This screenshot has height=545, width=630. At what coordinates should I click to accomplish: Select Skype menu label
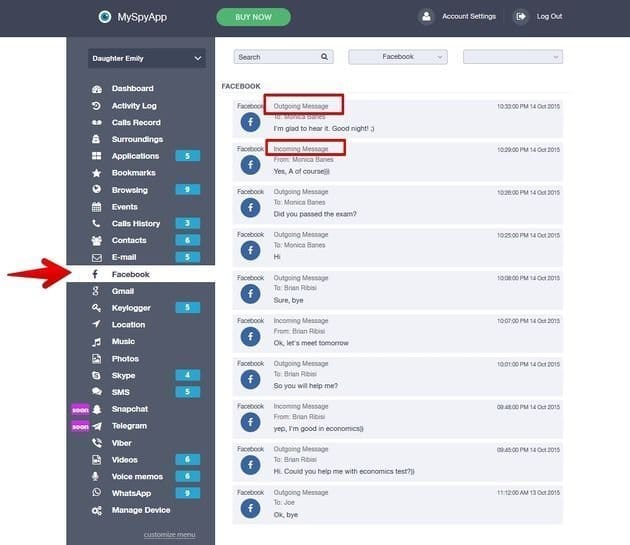click(123, 375)
